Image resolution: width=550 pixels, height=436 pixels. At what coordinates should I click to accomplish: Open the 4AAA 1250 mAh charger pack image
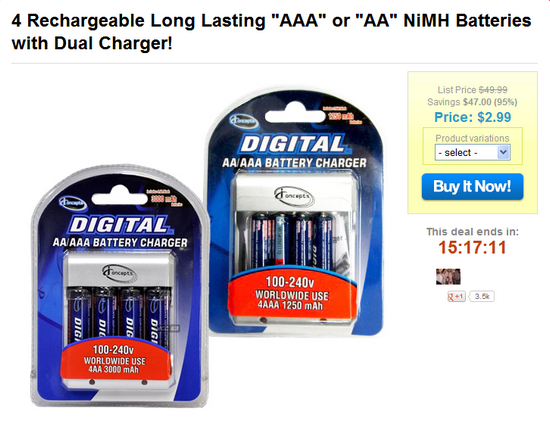(295, 212)
